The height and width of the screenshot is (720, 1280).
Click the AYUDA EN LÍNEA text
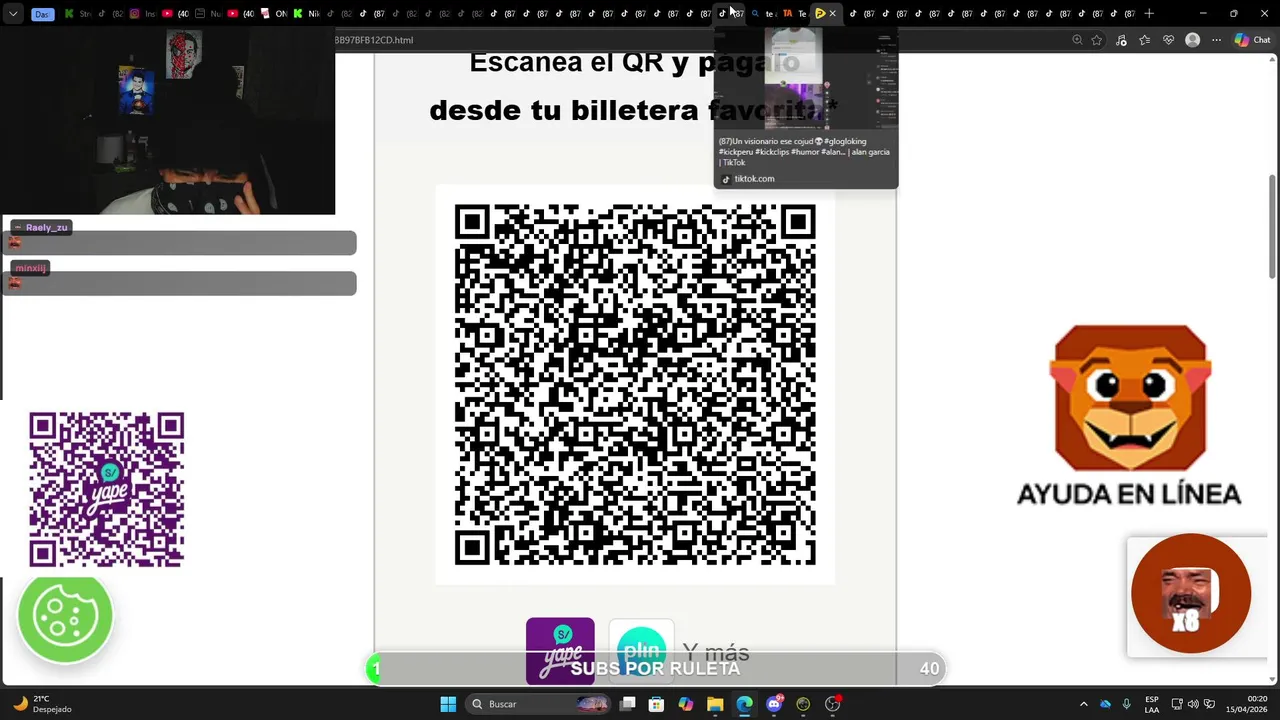pyautogui.click(x=1129, y=494)
